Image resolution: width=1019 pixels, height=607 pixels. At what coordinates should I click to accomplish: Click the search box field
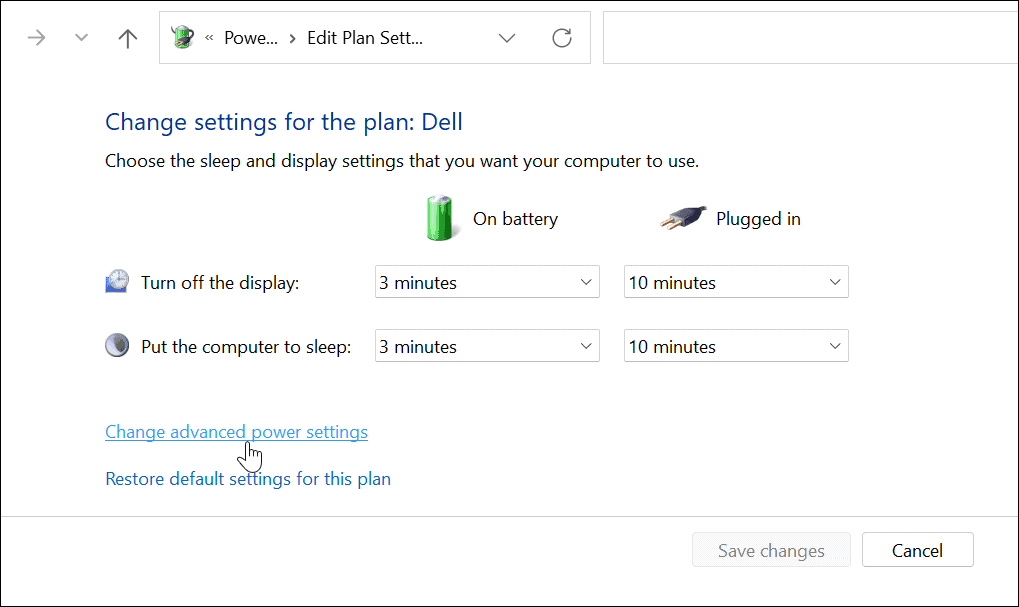810,38
